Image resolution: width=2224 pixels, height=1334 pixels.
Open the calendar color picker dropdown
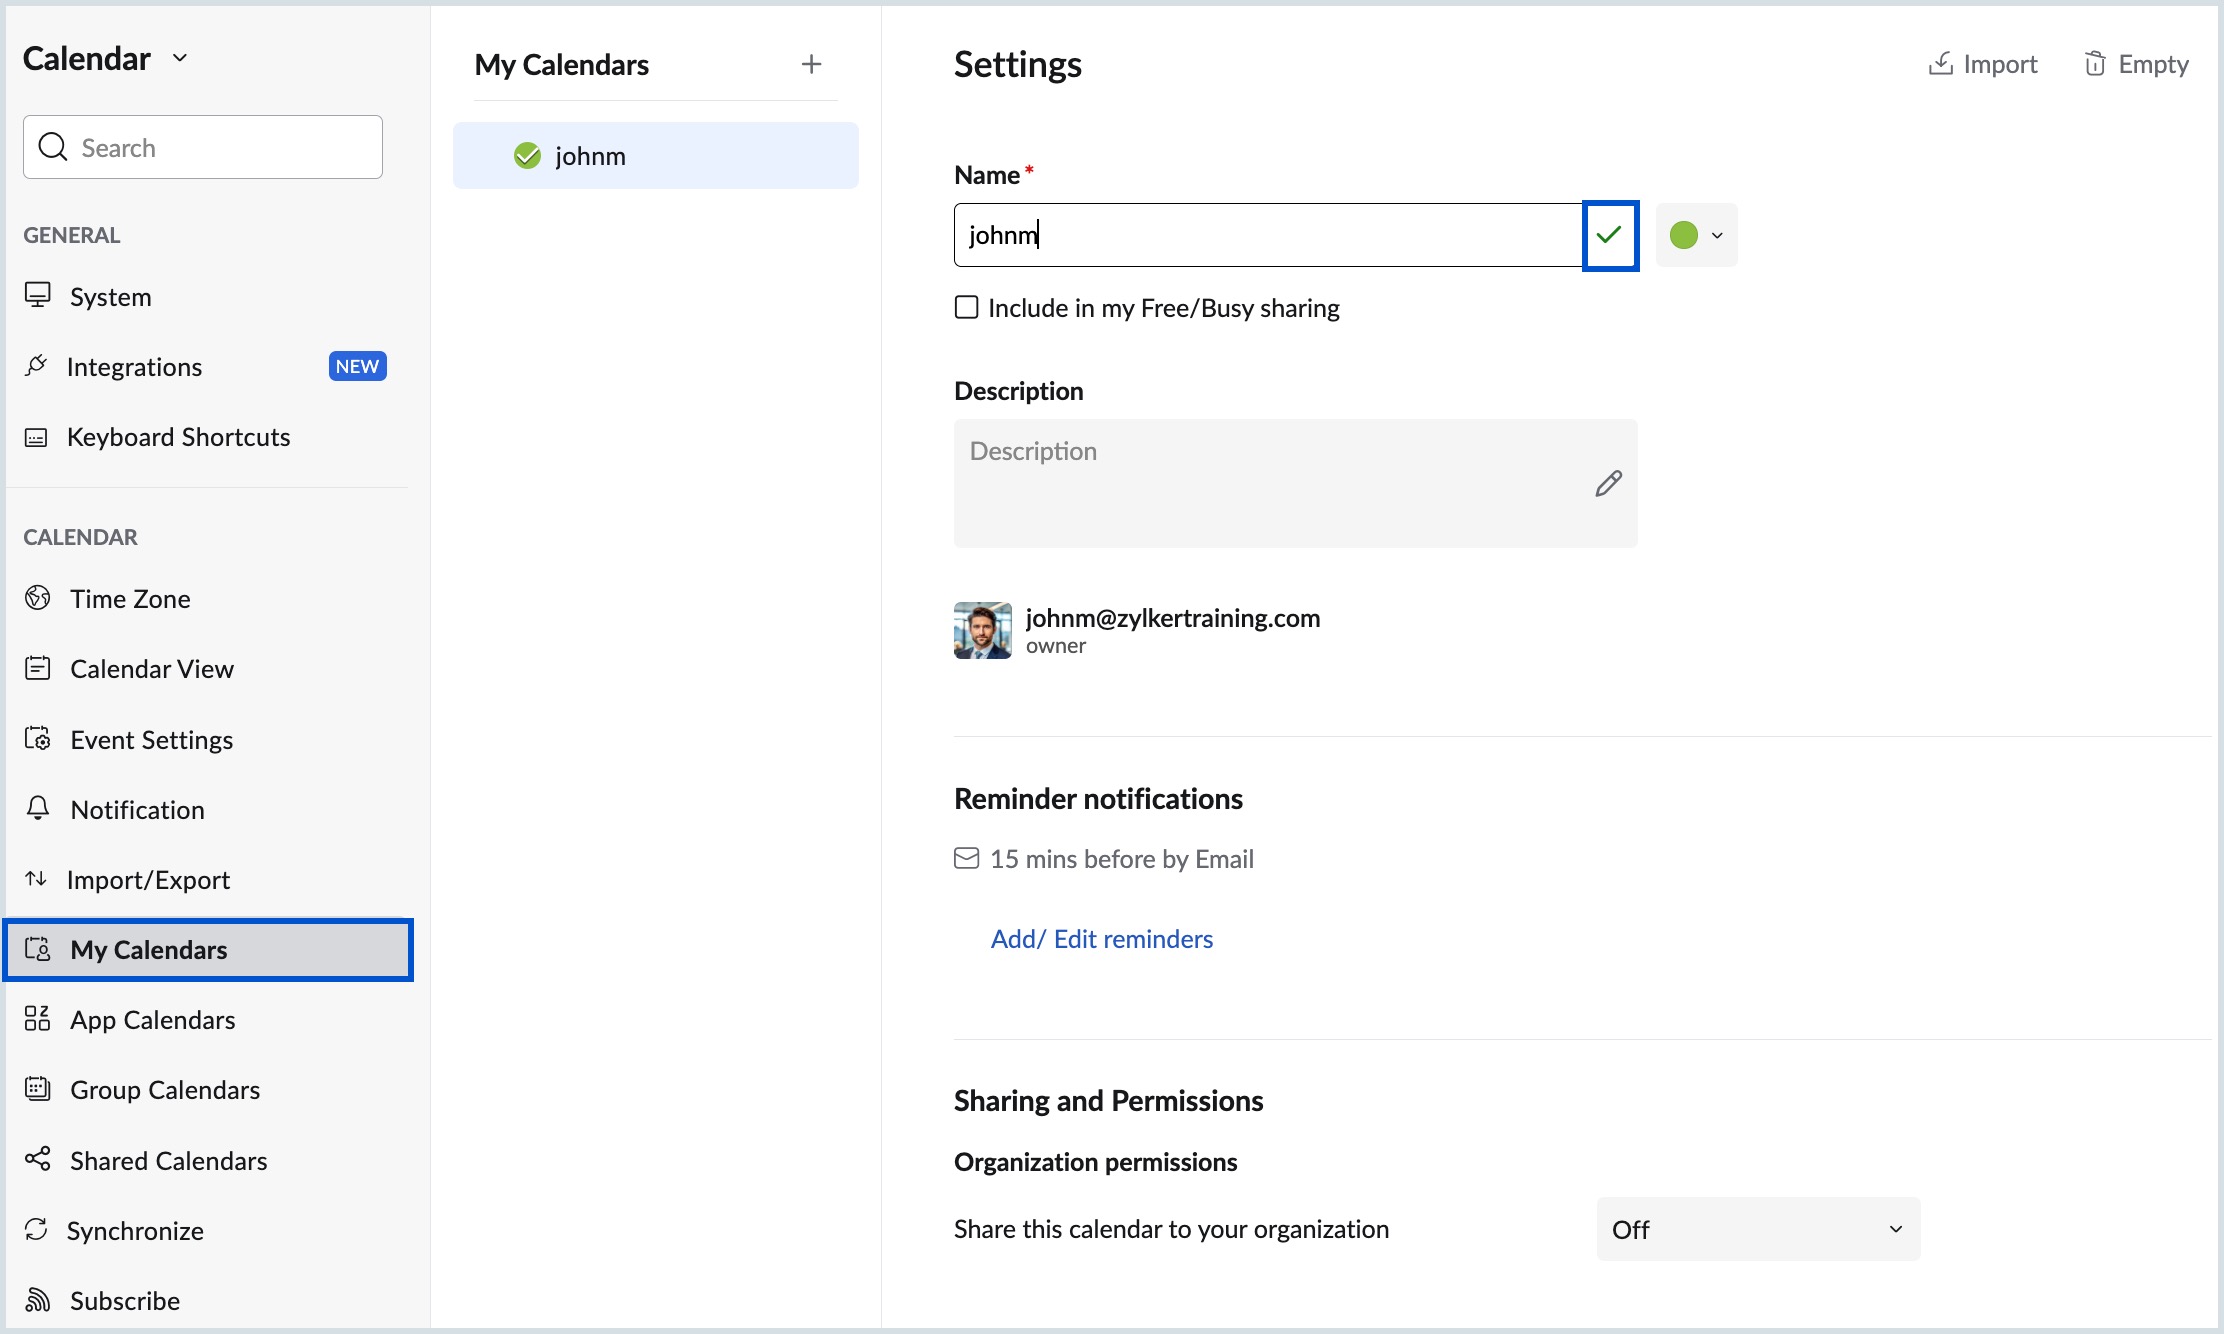click(x=1696, y=235)
